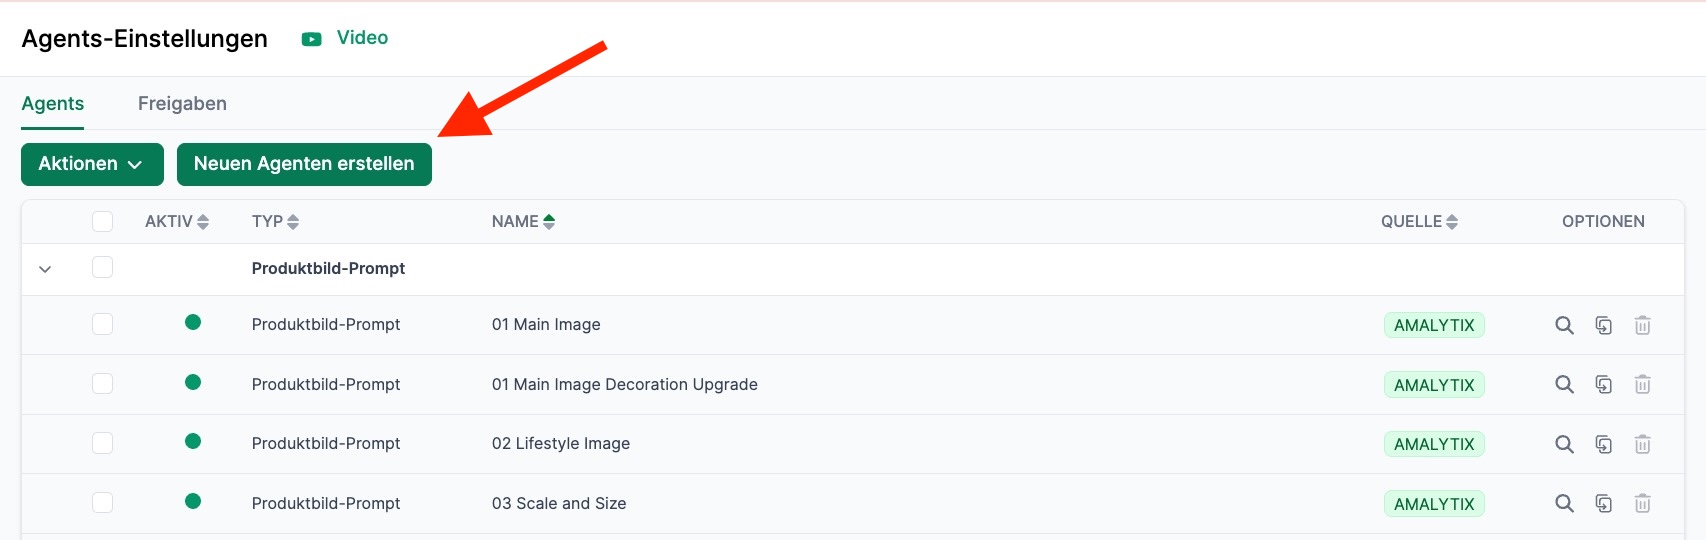Open the Video link
Screen dimensions: 1706x540
362,38
